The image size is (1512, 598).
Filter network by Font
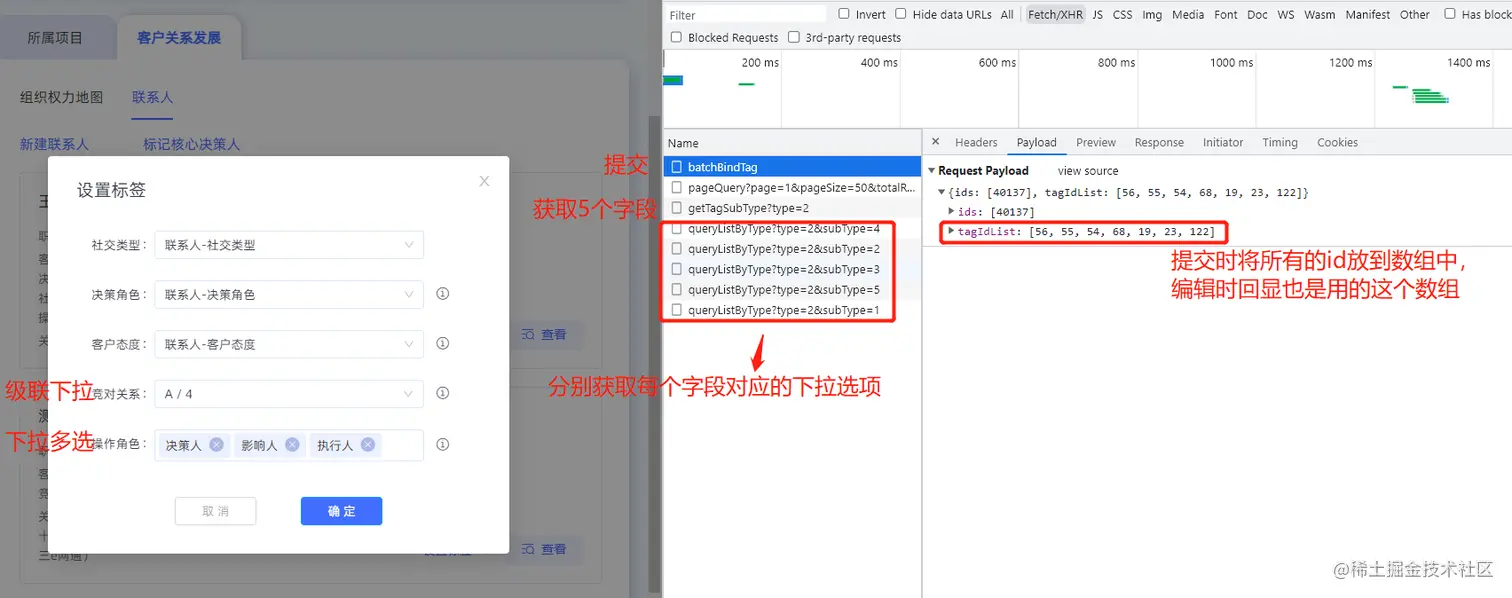pos(1226,14)
